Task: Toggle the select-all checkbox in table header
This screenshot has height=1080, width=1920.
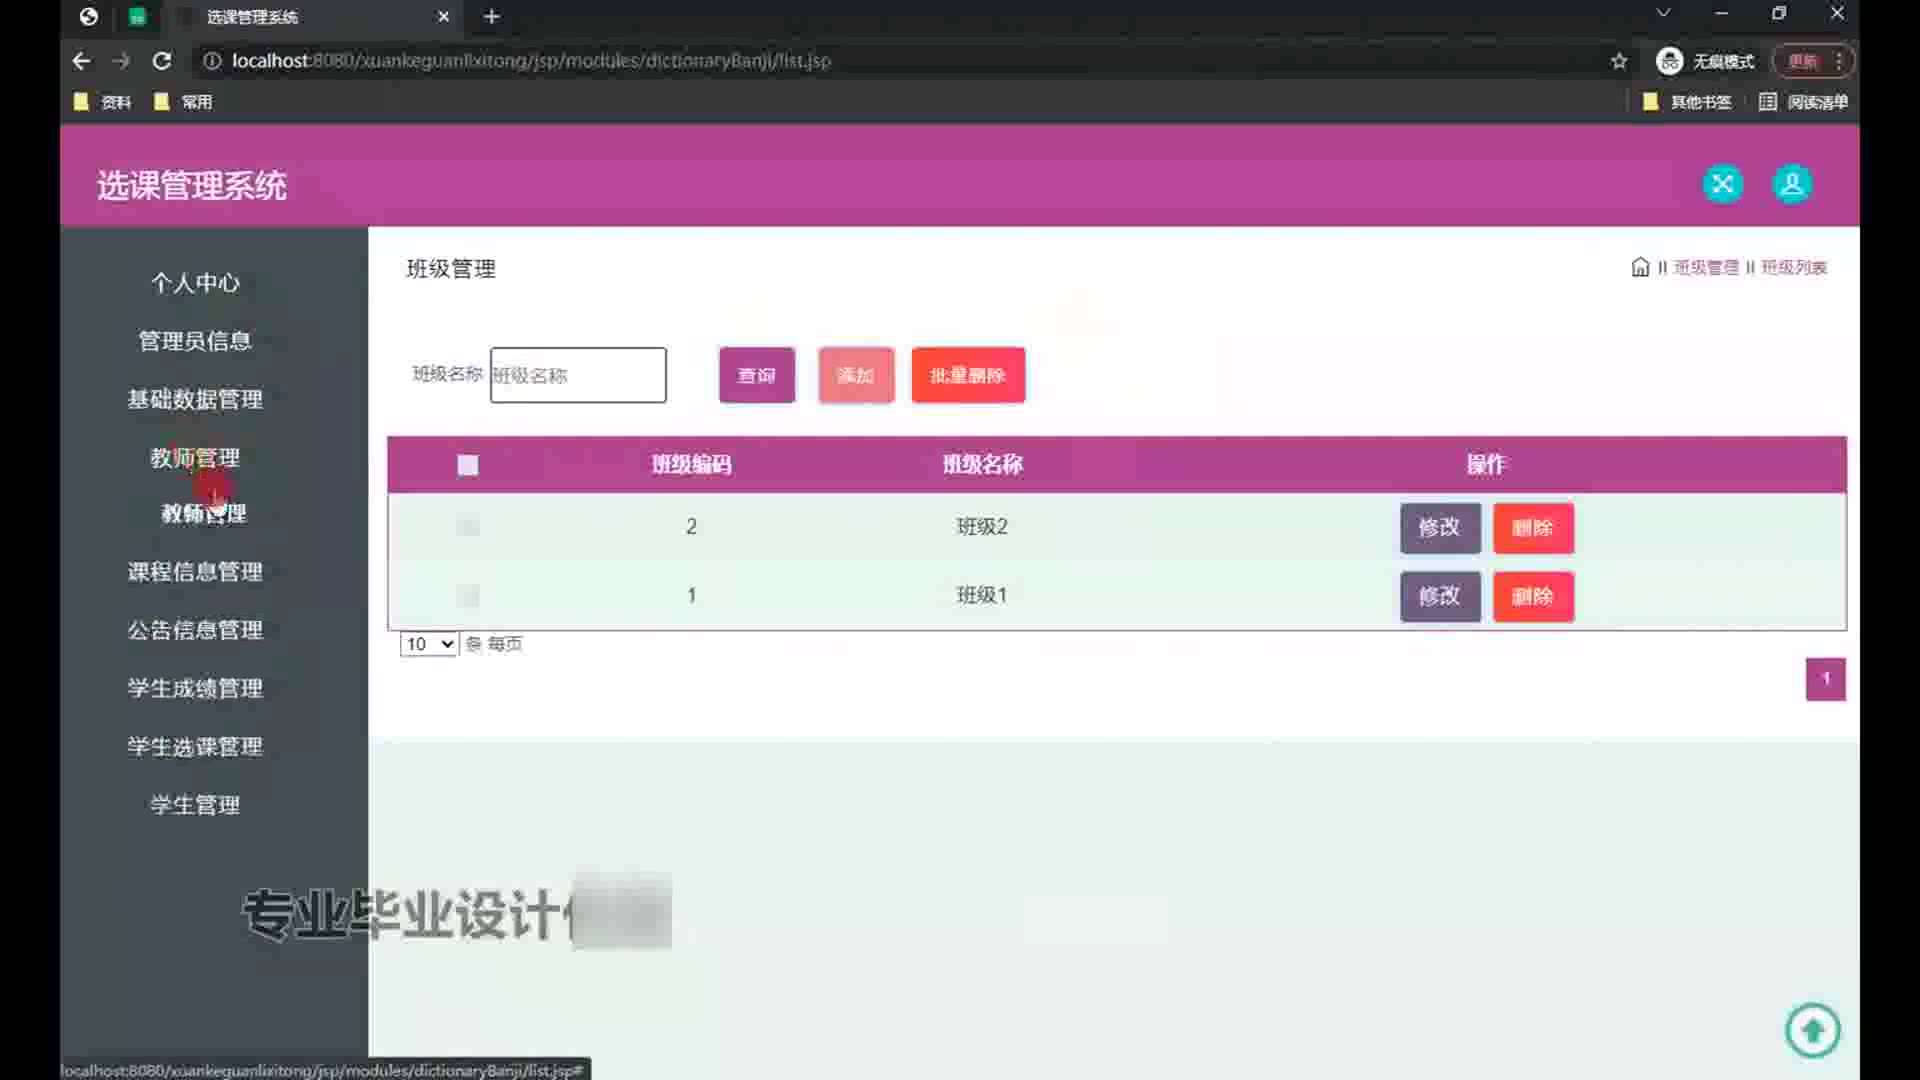Action: tap(468, 465)
